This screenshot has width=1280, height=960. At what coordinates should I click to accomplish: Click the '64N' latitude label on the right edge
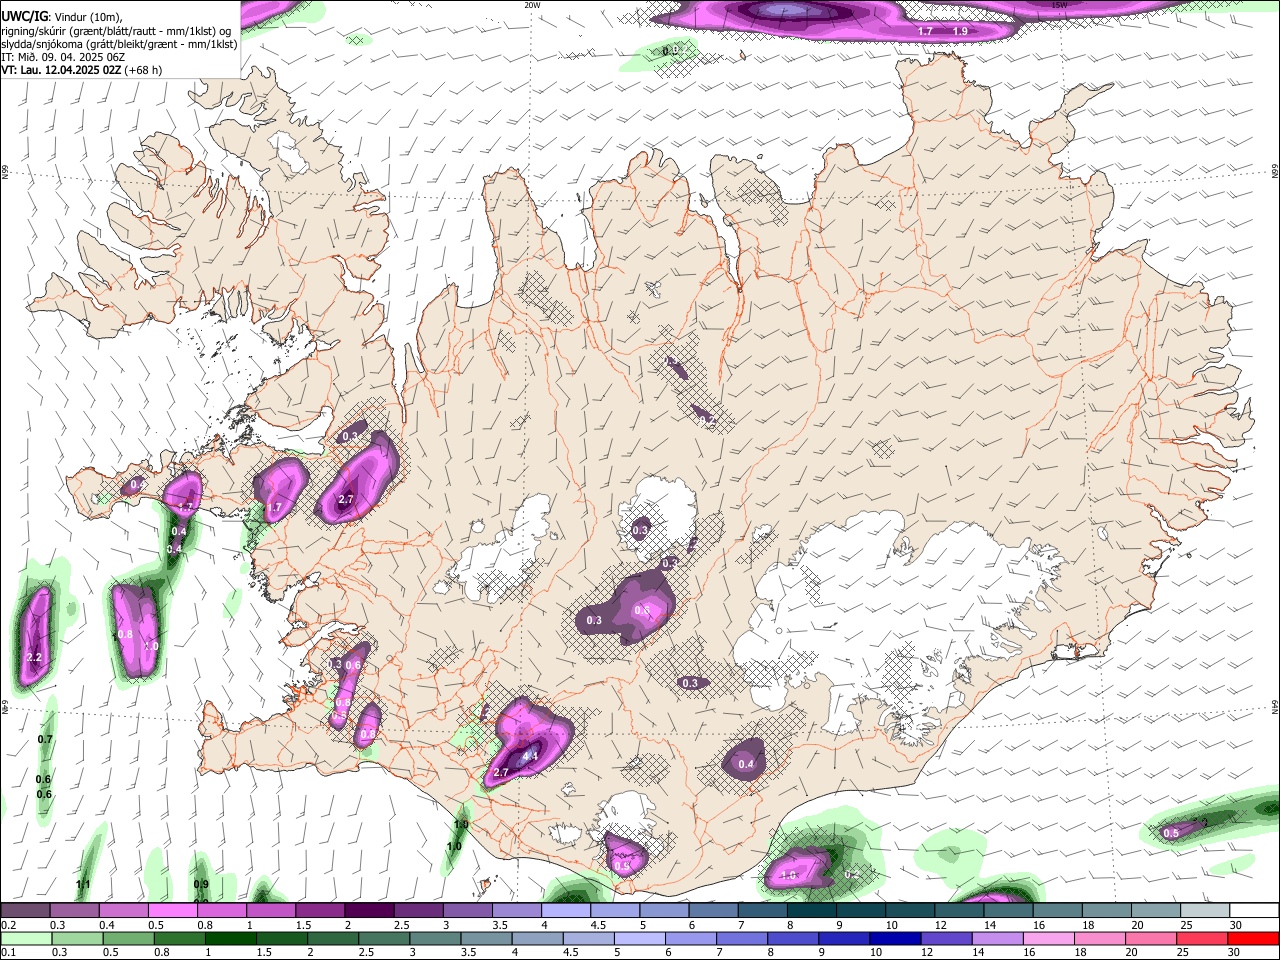[1275, 706]
